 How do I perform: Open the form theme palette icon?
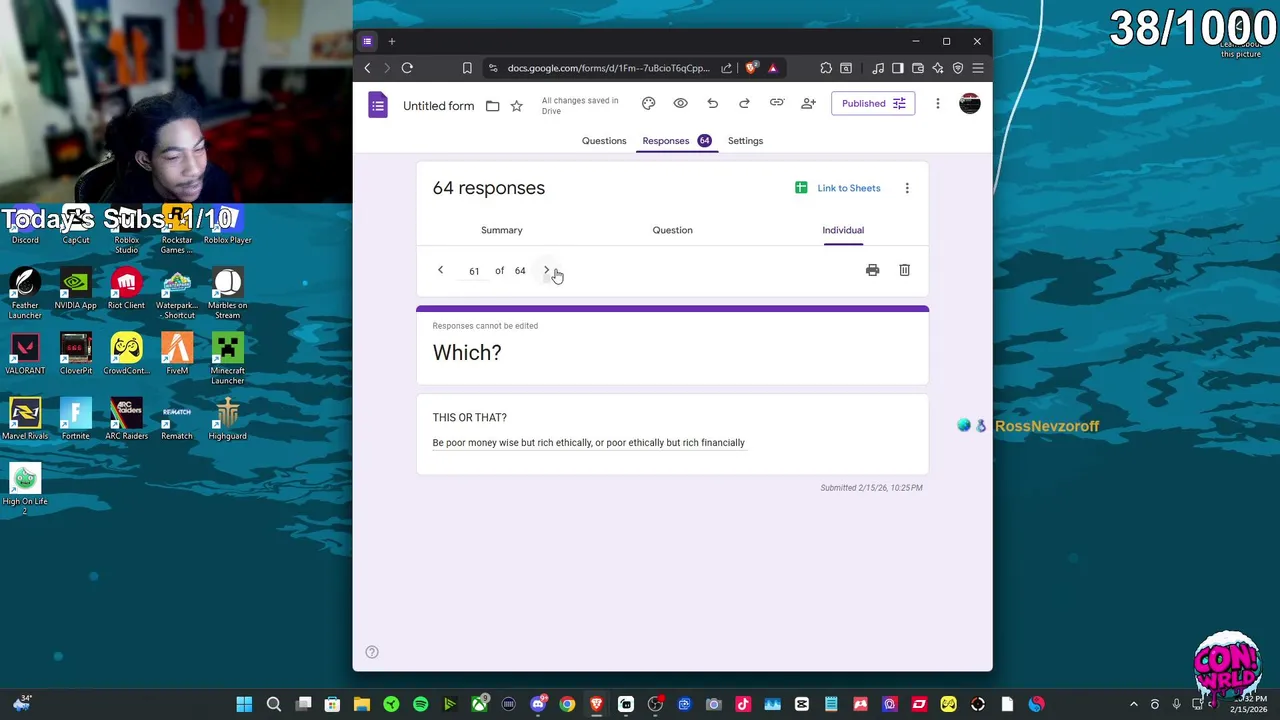click(648, 103)
